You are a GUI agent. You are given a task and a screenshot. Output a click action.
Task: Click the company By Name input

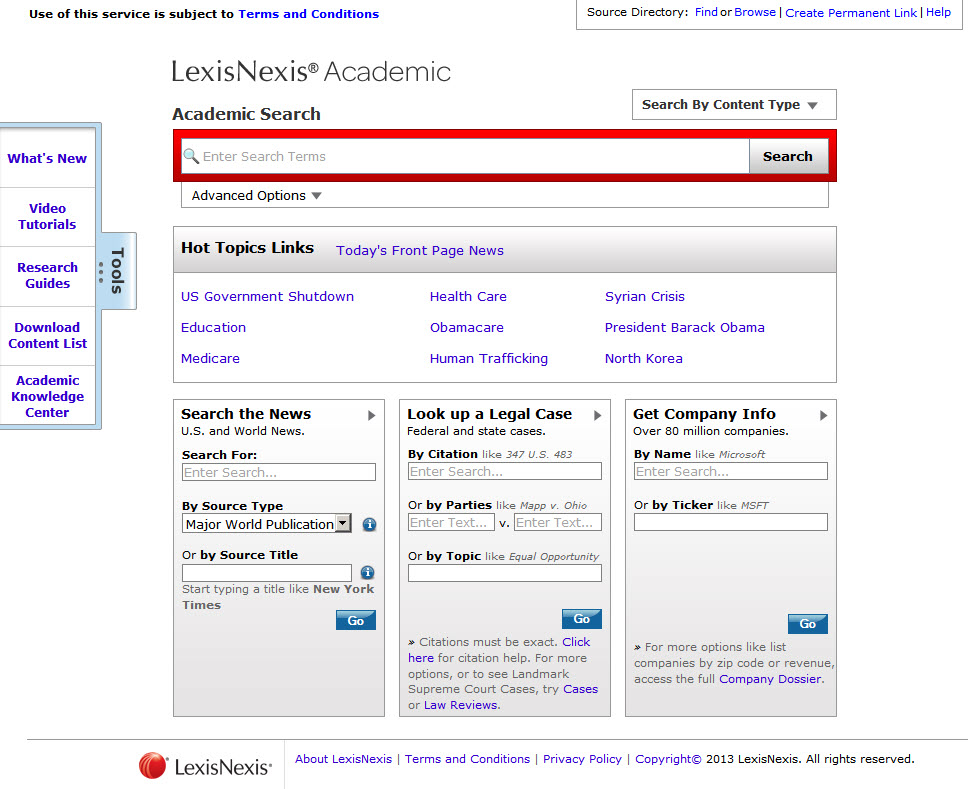point(730,471)
